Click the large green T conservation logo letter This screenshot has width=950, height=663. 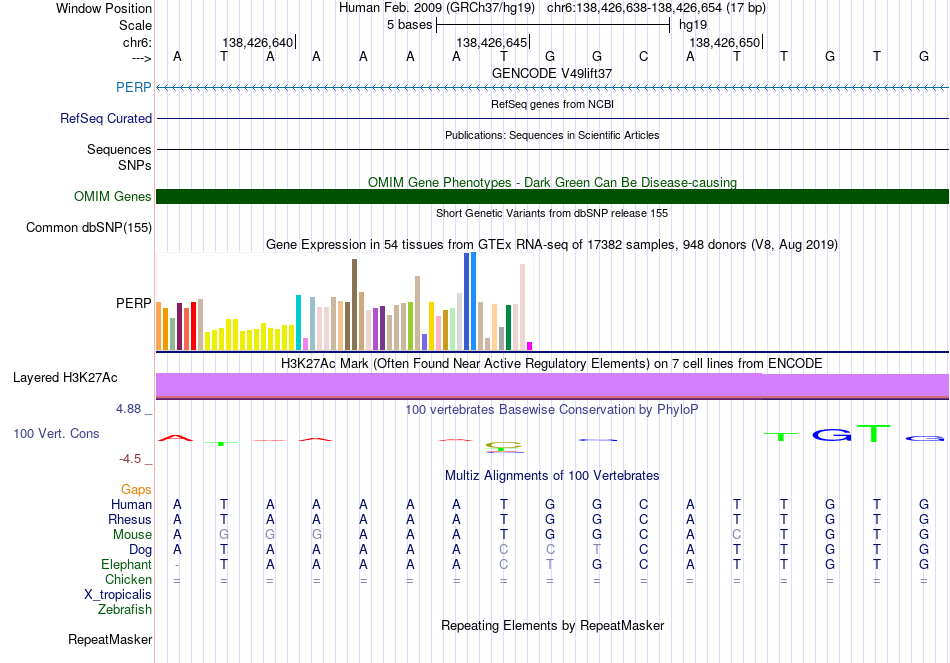point(874,433)
